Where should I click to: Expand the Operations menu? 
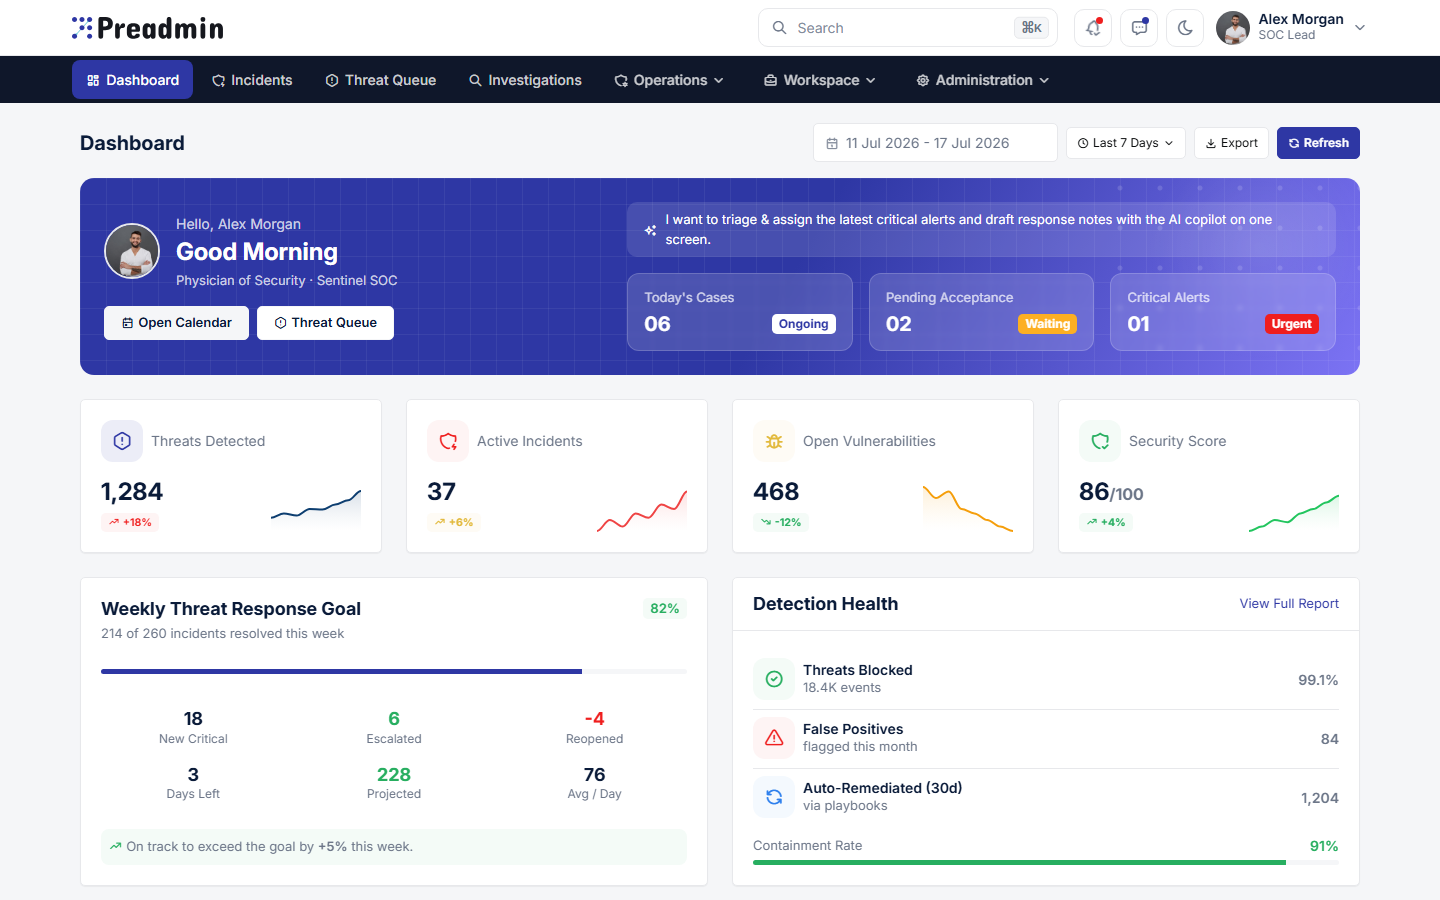(669, 80)
